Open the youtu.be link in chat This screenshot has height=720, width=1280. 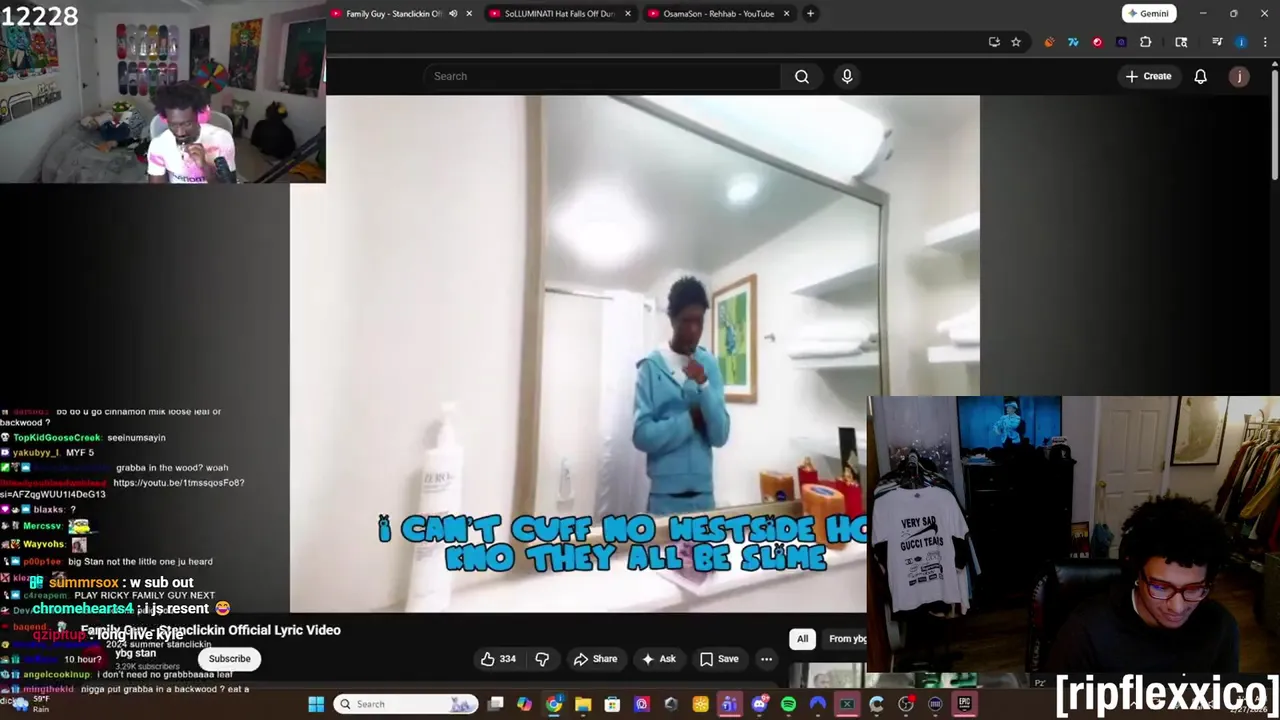coord(179,483)
